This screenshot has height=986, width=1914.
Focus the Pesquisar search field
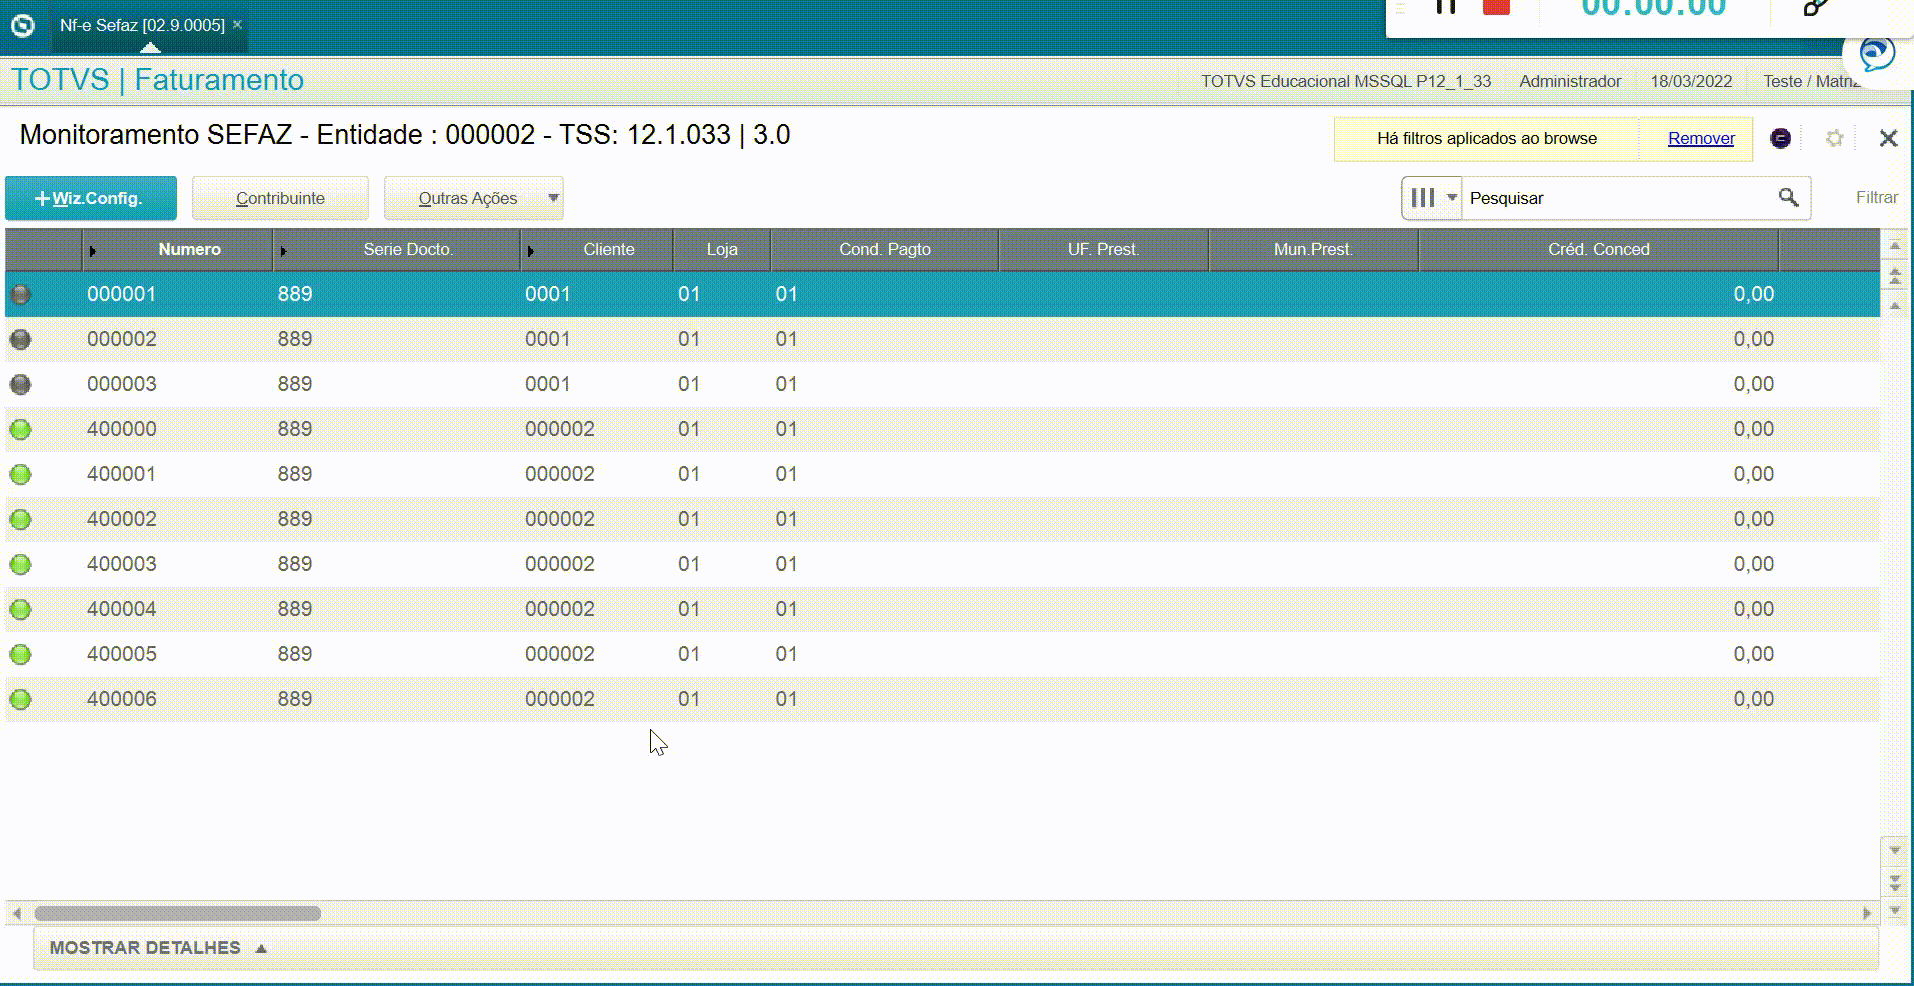(x=1618, y=198)
